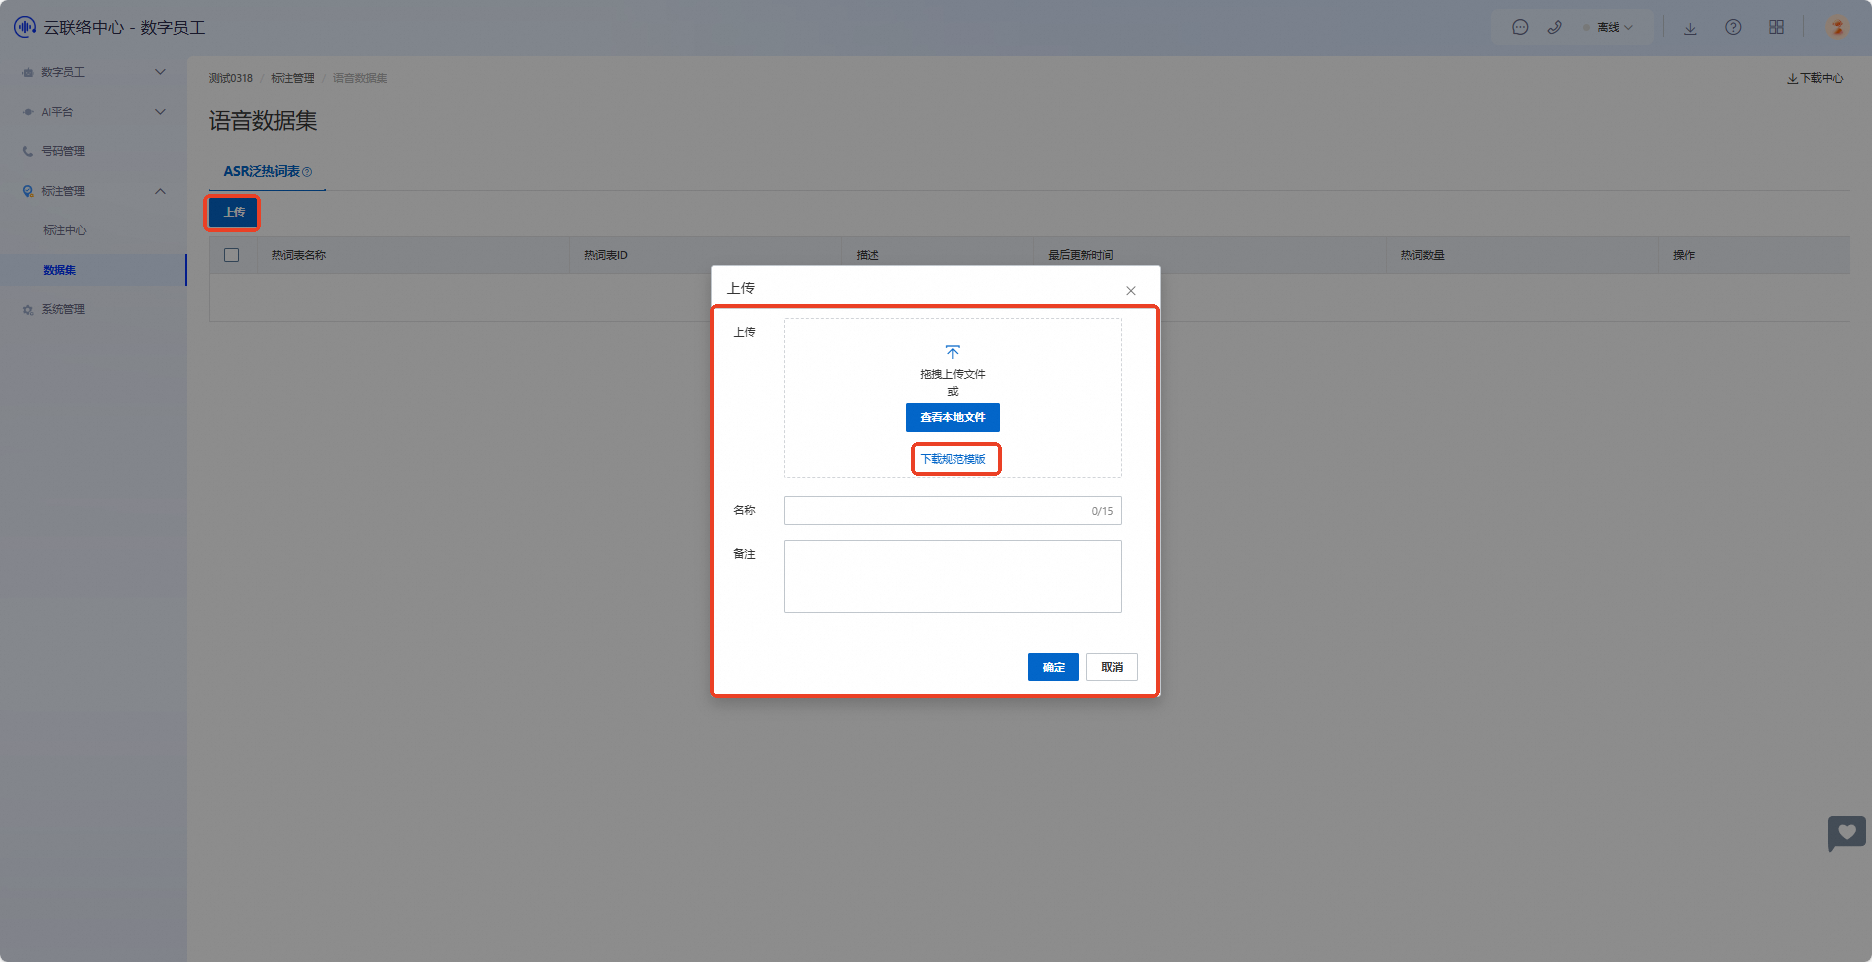The image size is (1872, 962).
Task: Click the 上传 button above the table
Action: pos(233,212)
